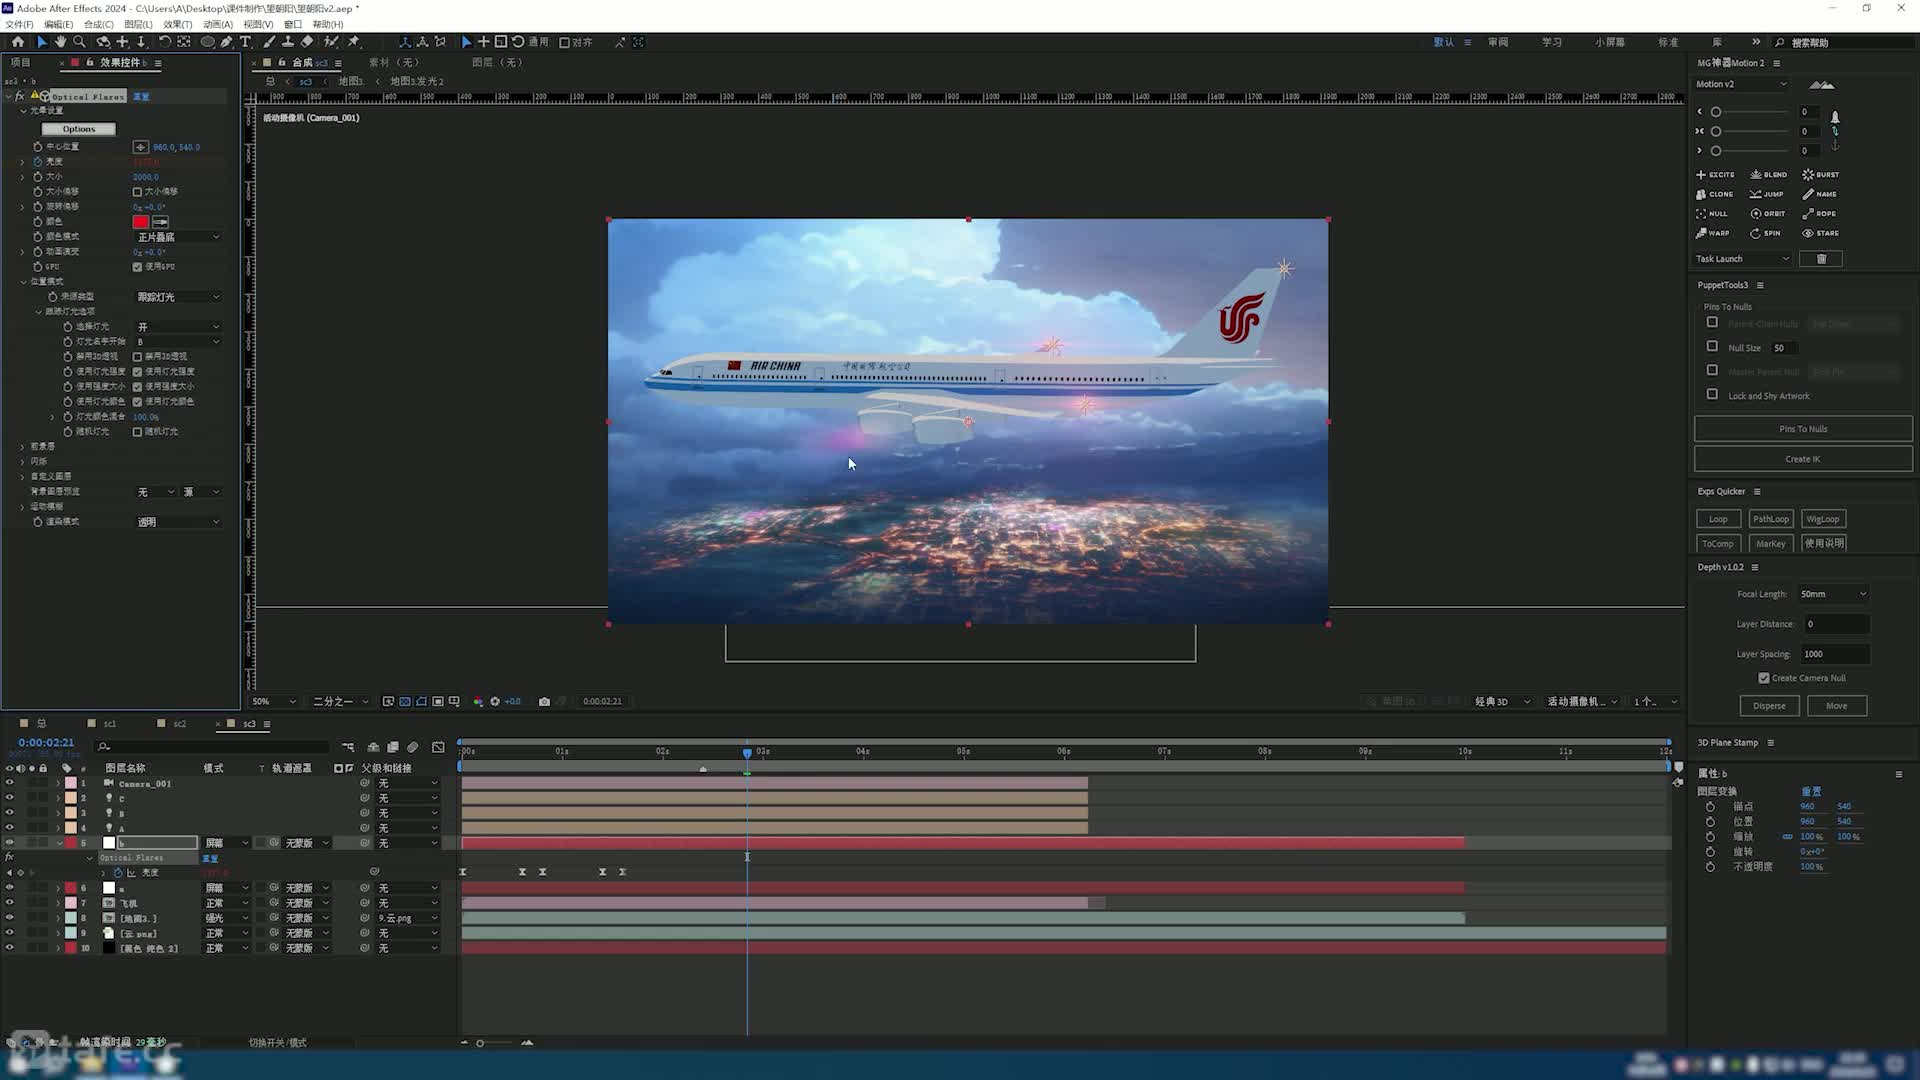
Task: Click the Layer Spacing 1000 input field
Action: (1833, 654)
